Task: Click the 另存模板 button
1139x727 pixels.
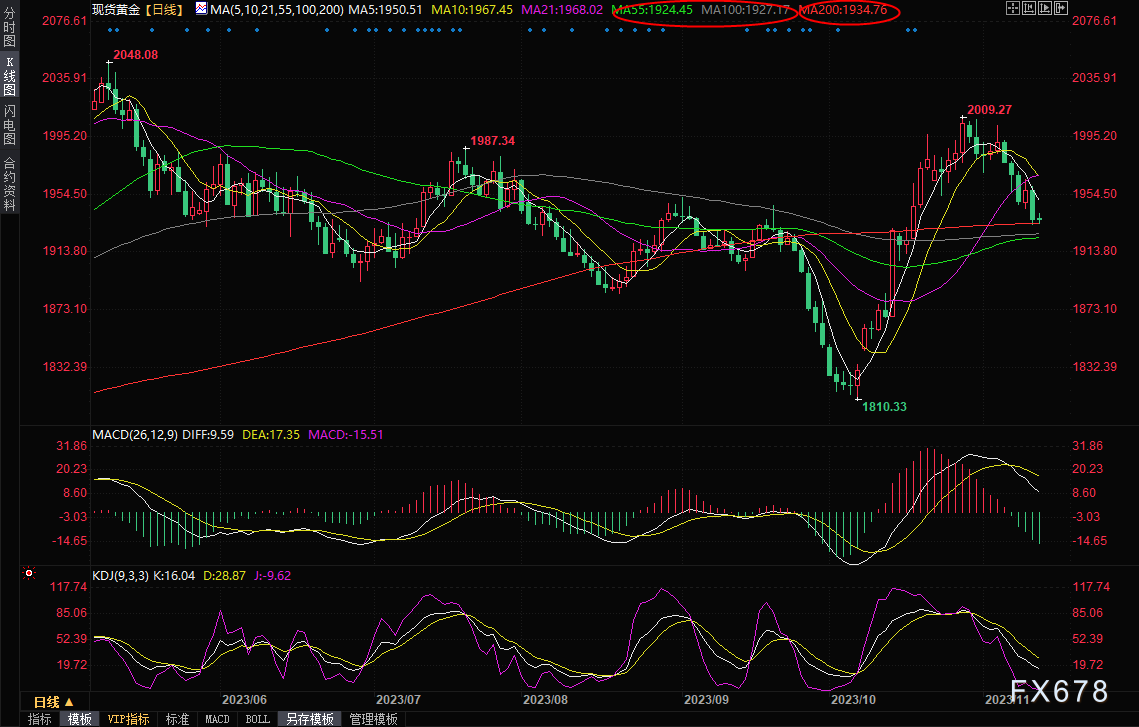Action: point(310,719)
